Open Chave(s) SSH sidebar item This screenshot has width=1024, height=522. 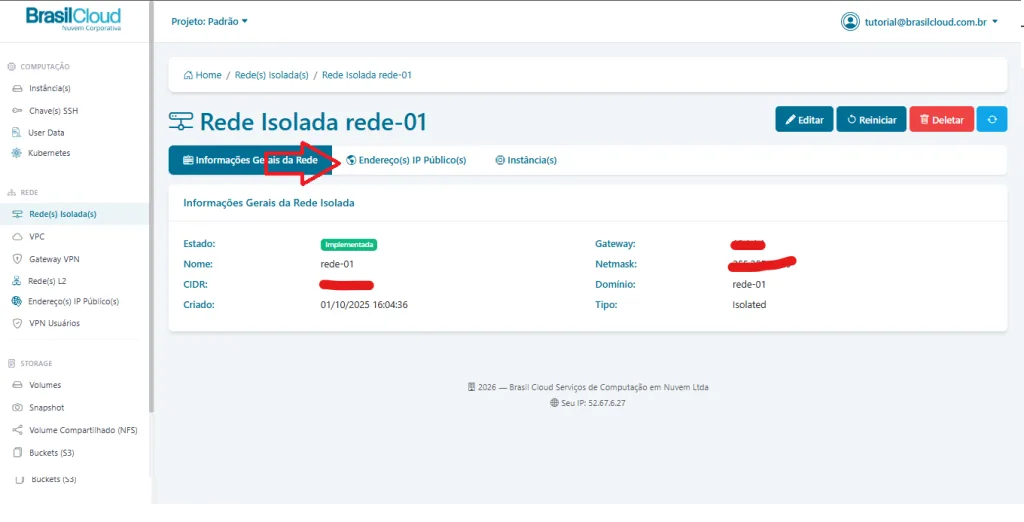pyautogui.click(x=52, y=110)
